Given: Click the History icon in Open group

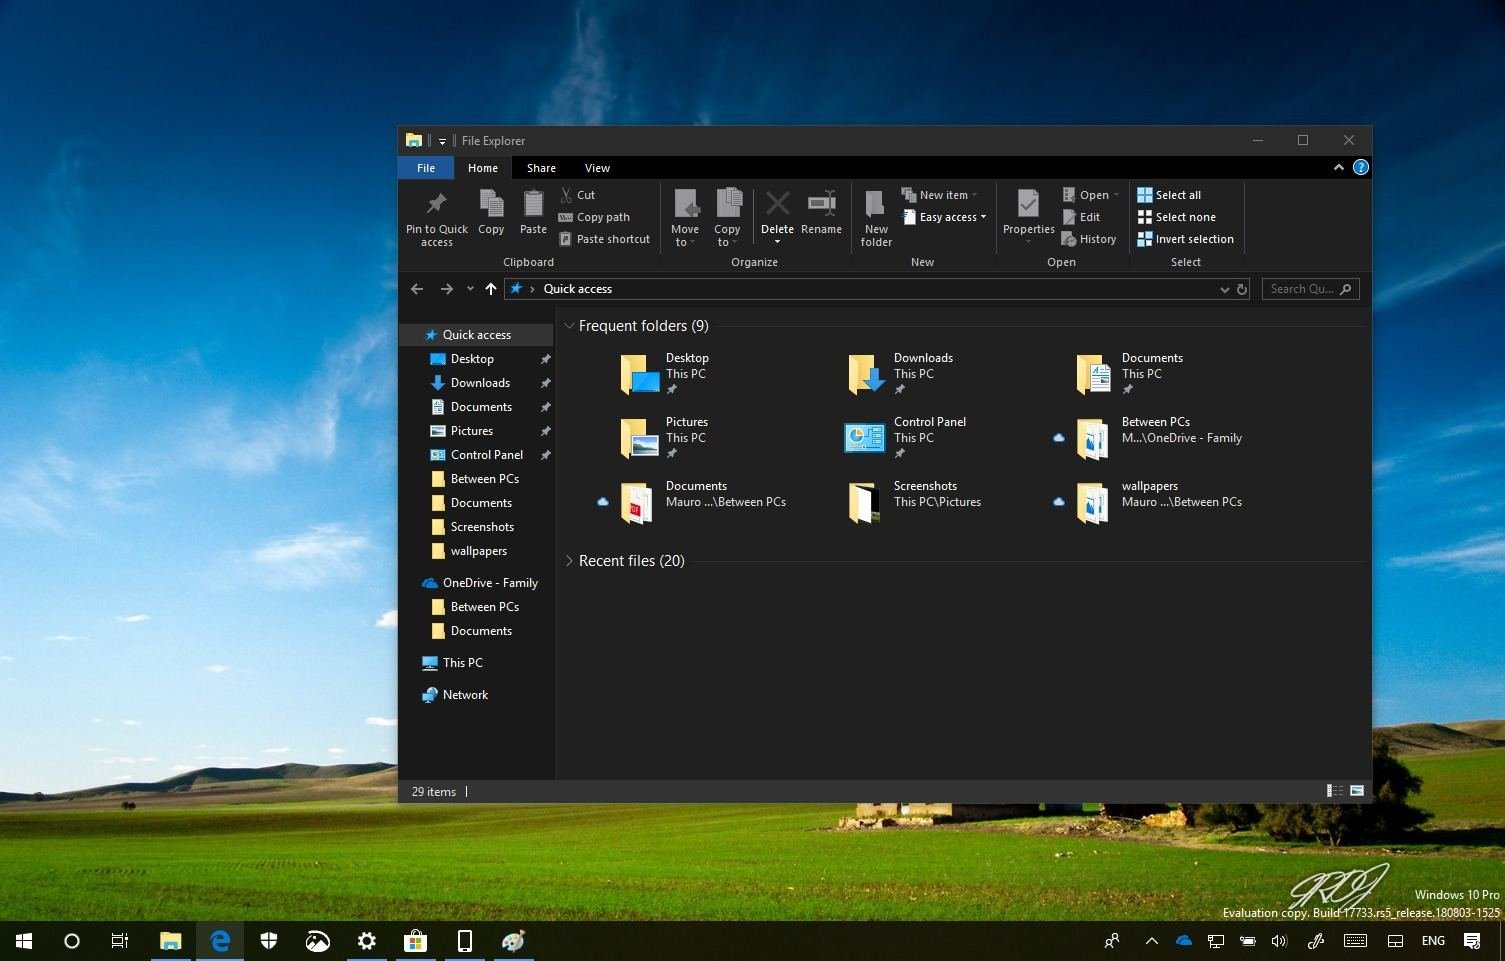Looking at the screenshot, I should [x=1069, y=240].
